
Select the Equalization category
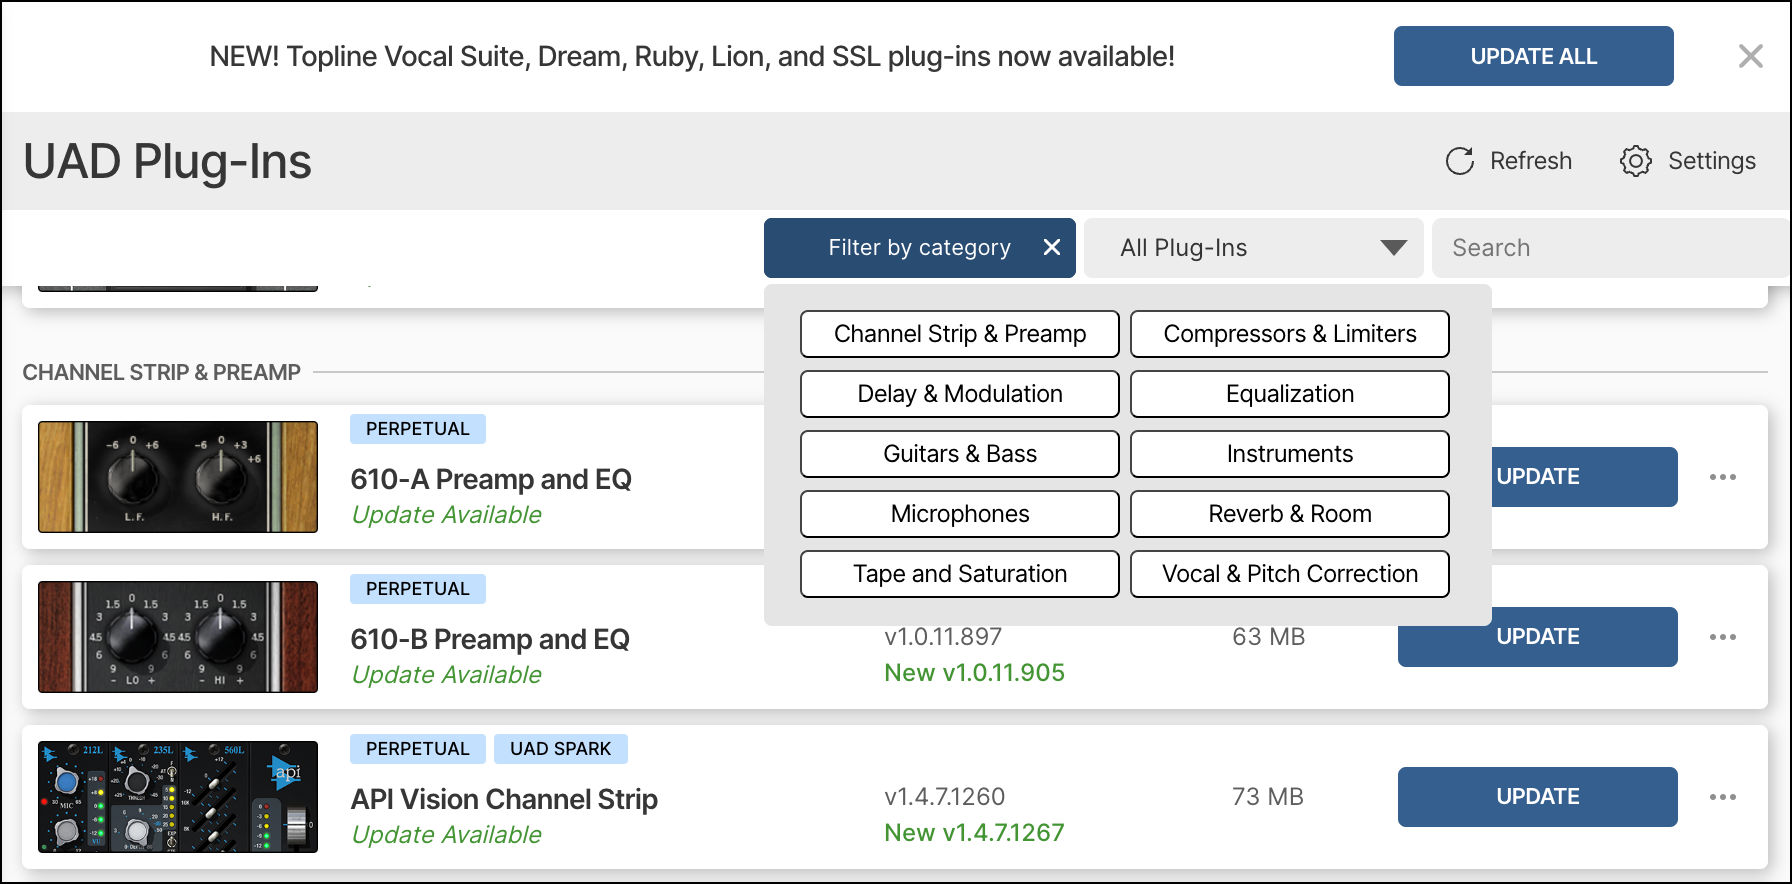point(1289,394)
